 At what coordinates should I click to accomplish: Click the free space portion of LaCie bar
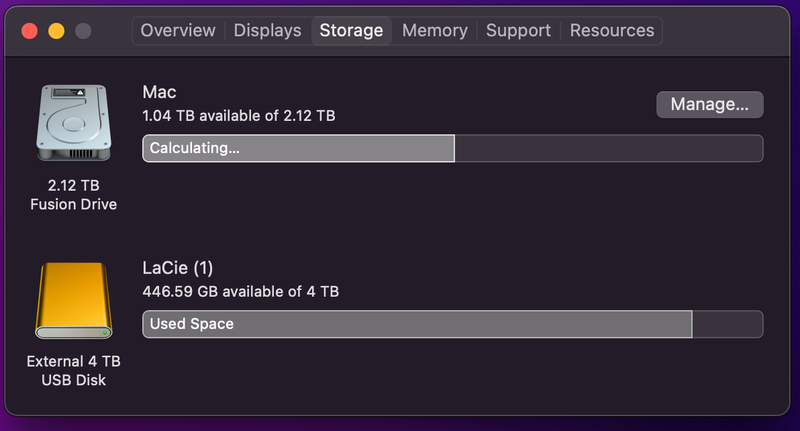tap(727, 324)
